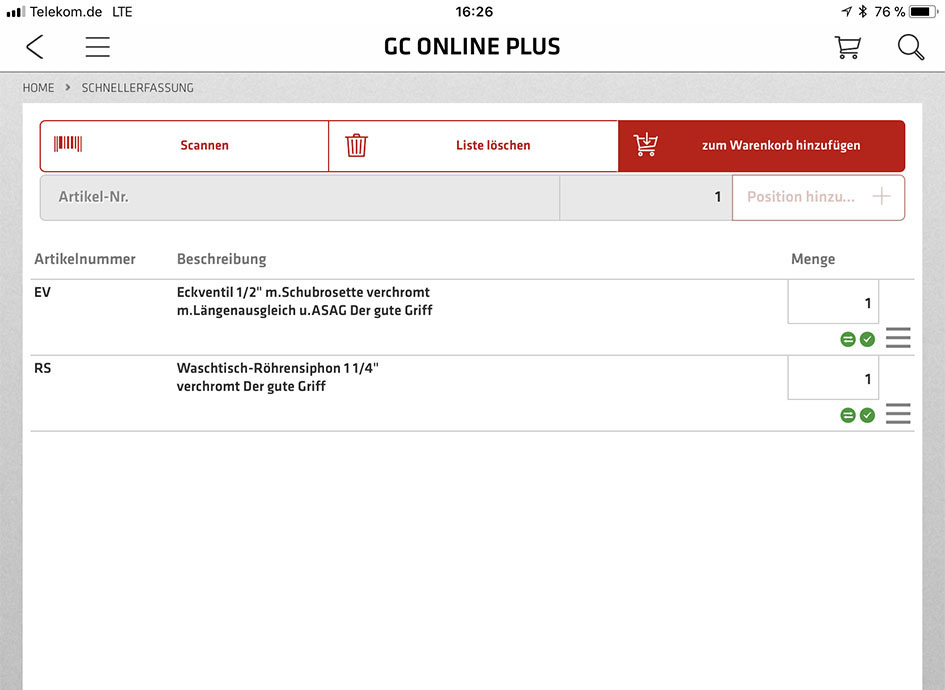
Task: Click quantity field next to Artikel-Nr.
Action: [x=646, y=198]
